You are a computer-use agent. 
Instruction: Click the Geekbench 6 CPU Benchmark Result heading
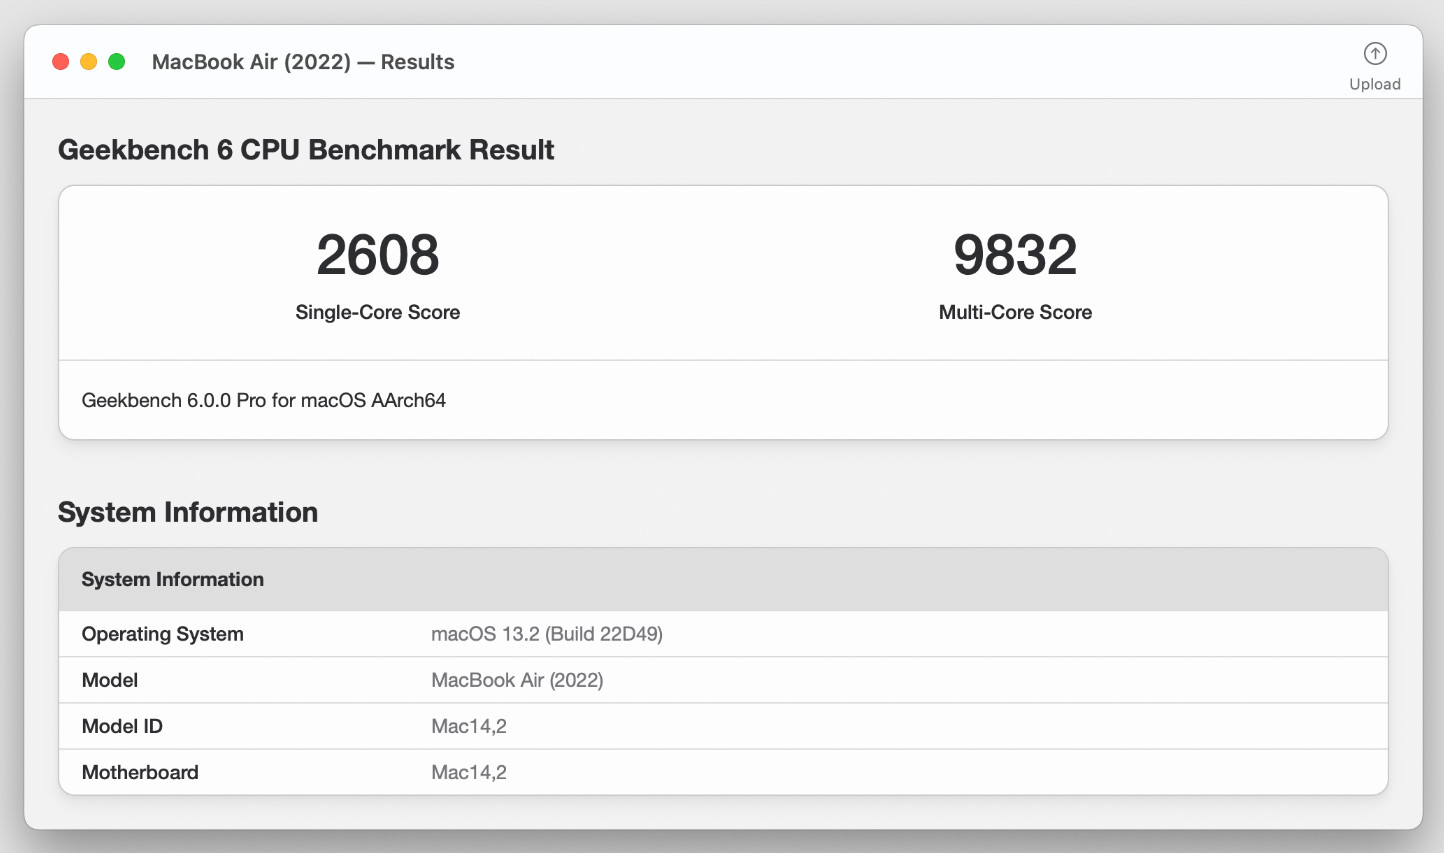[x=306, y=150]
